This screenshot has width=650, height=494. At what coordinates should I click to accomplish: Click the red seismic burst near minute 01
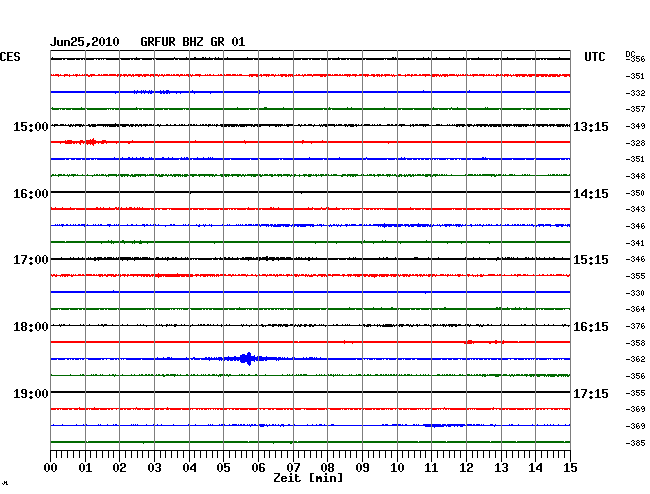91,142
